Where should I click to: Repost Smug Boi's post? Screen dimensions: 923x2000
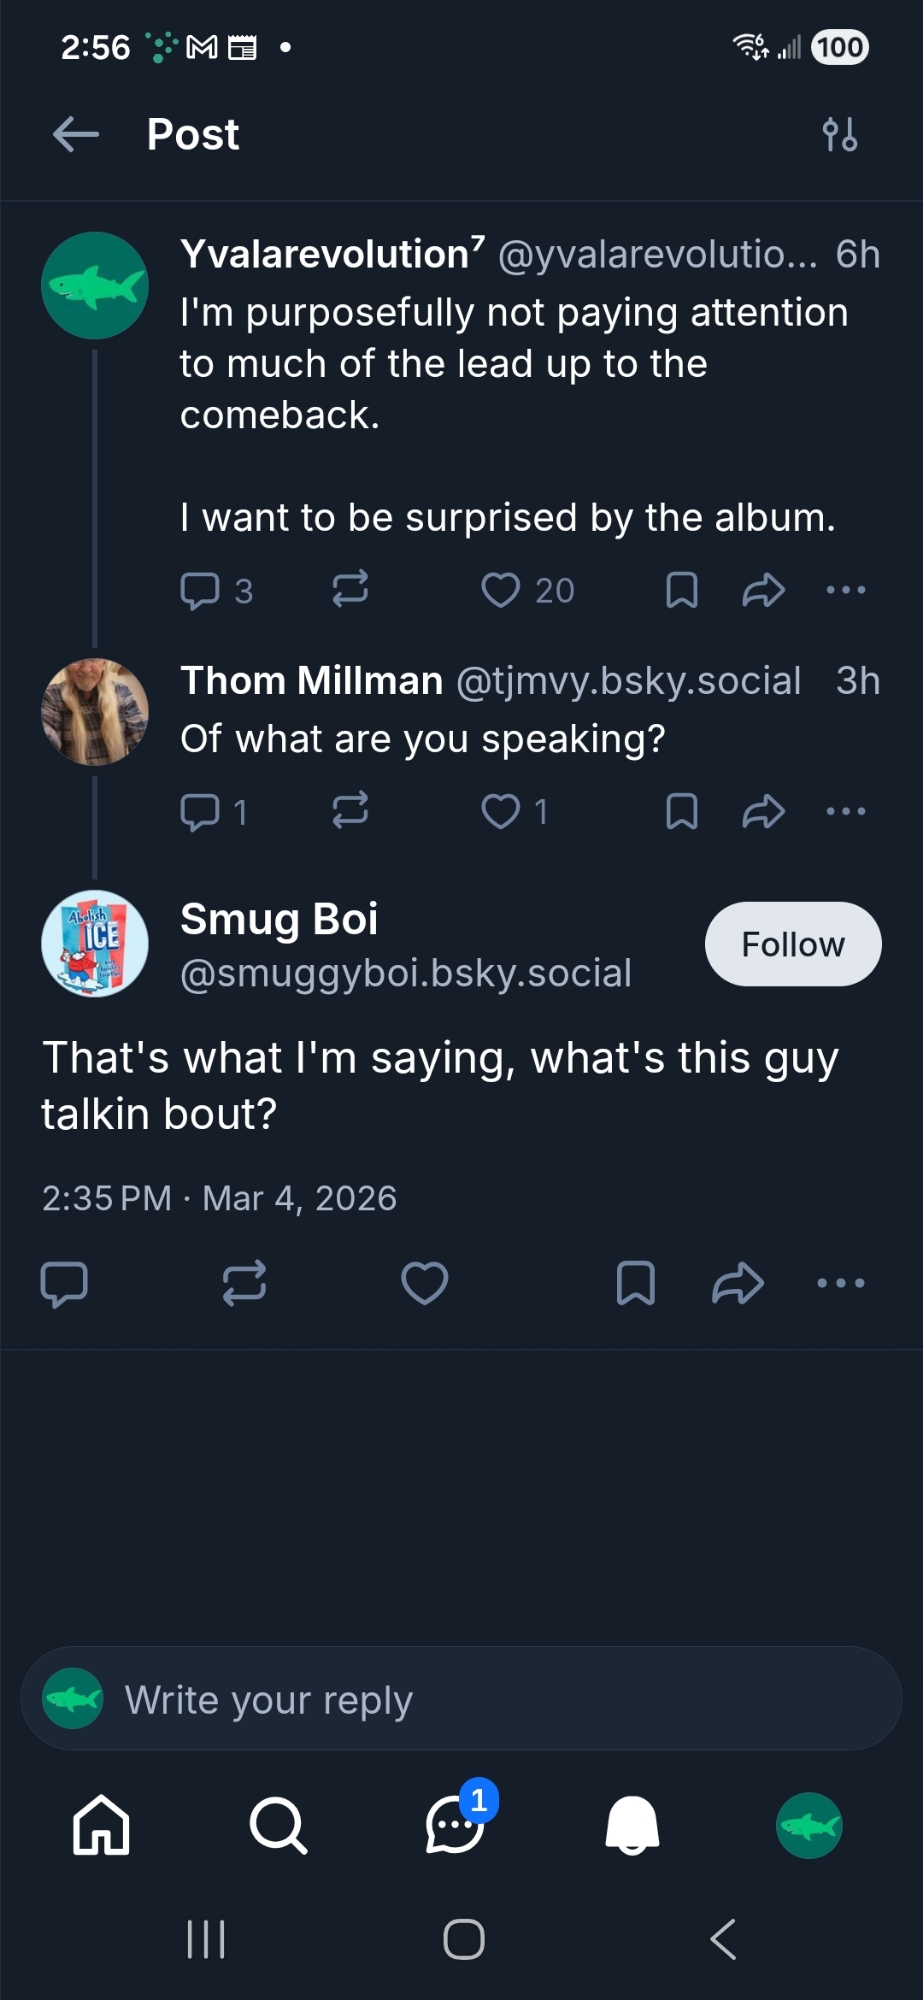(x=244, y=1283)
